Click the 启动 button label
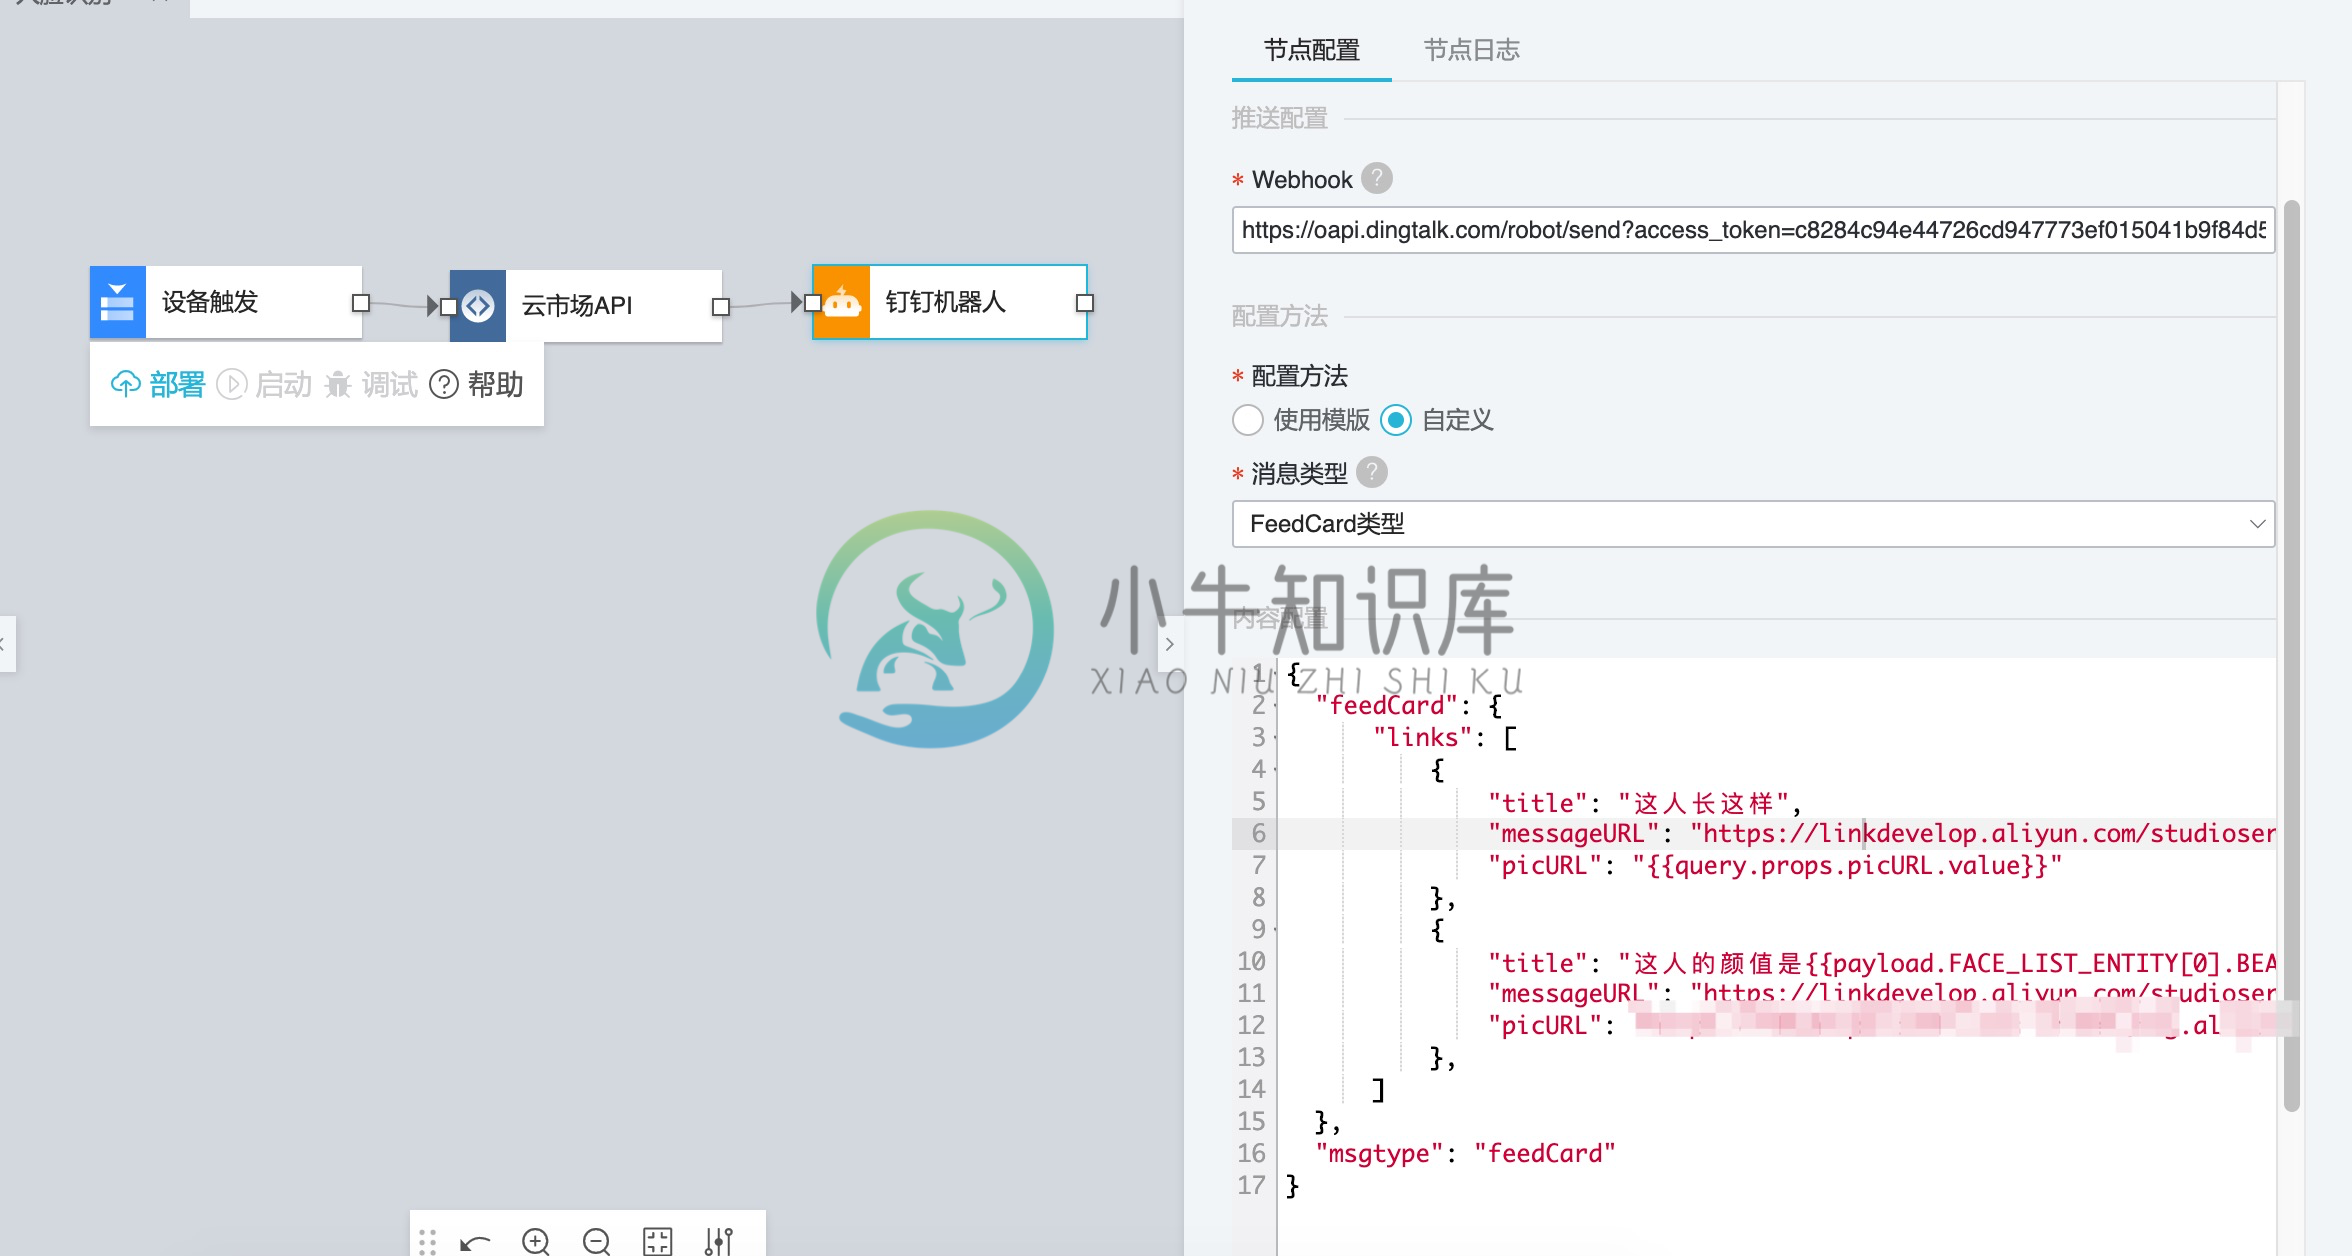The width and height of the screenshot is (2352, 1256). pos(283,384)
